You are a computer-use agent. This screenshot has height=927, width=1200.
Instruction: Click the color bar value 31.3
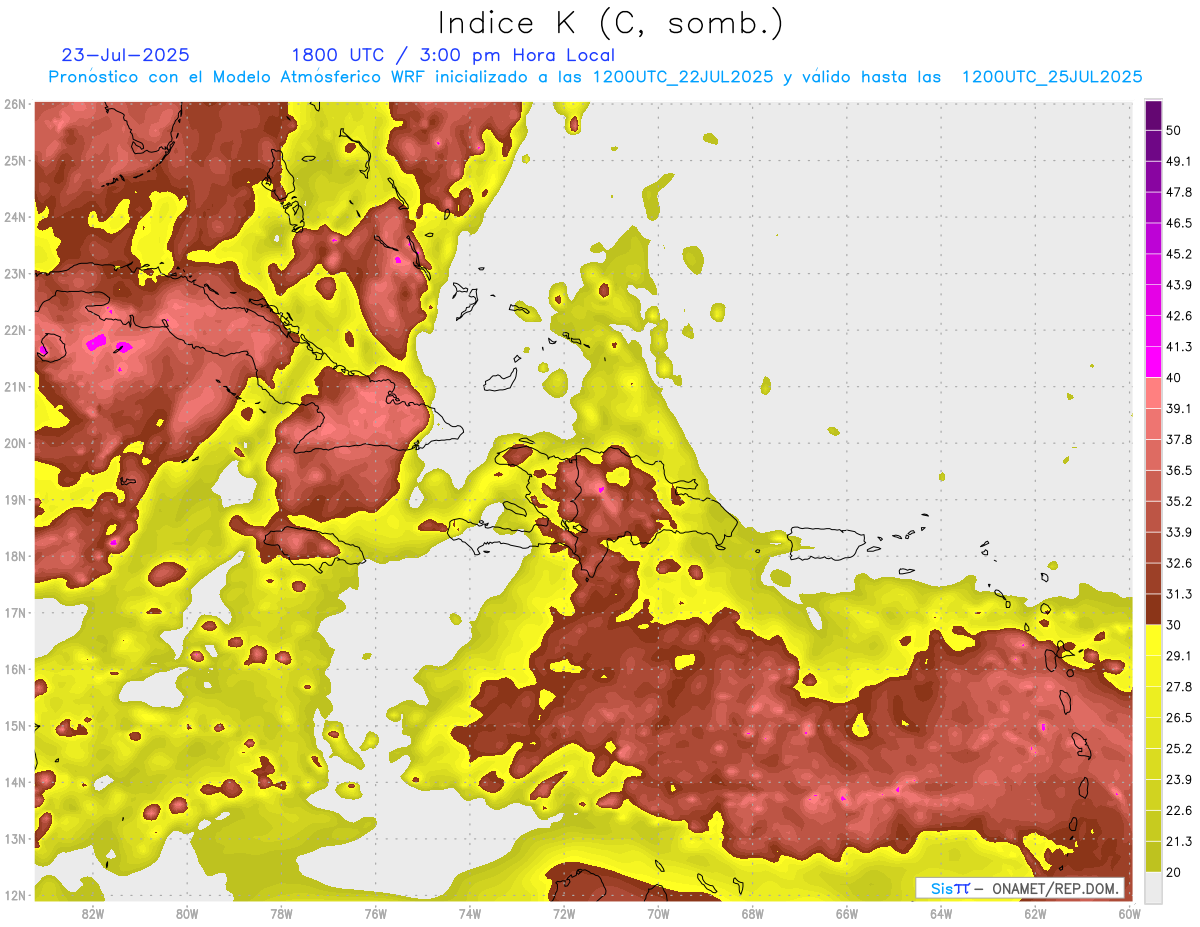[x=1180, y=594]
